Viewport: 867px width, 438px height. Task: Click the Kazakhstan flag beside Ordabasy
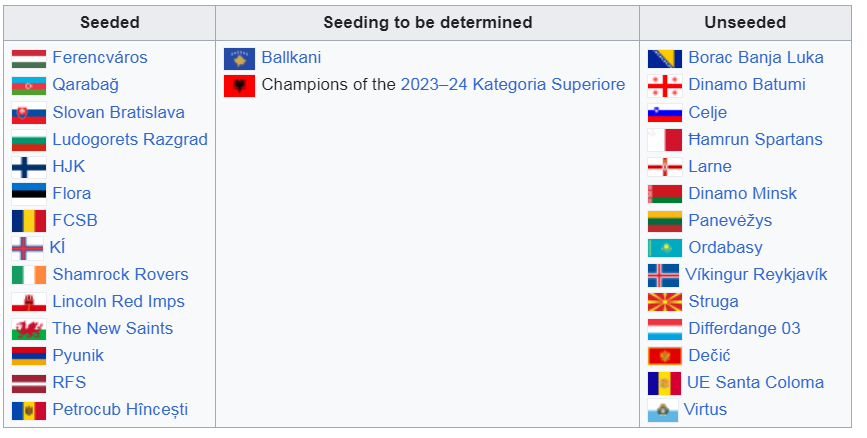point(664,248)
